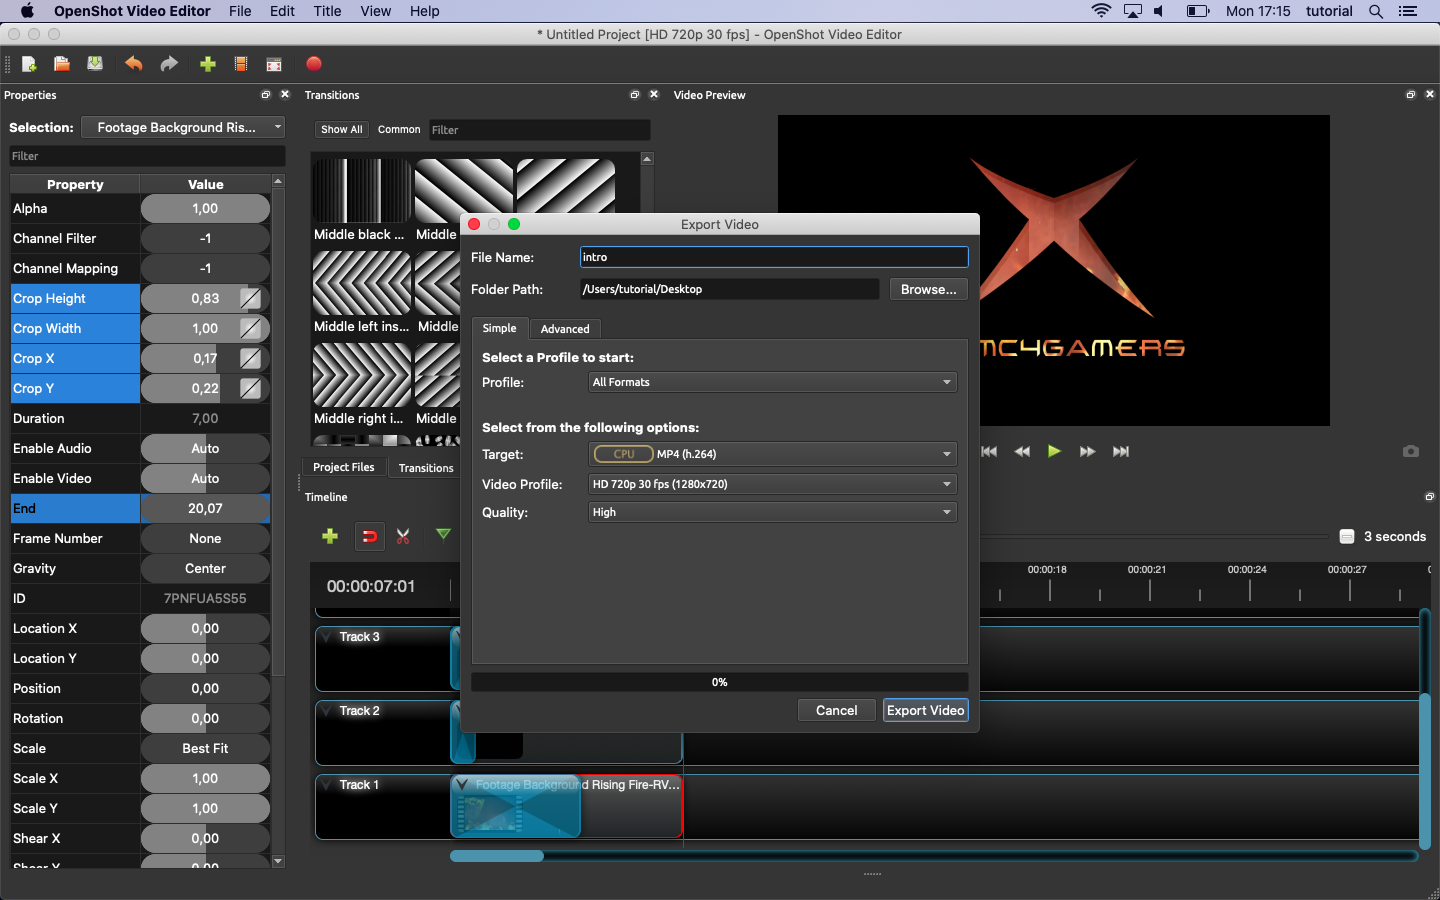The width and height of the screenshot is (1440, 900).
Task: Open the Title menu in menu bar
Action: (x=327, y=11)
